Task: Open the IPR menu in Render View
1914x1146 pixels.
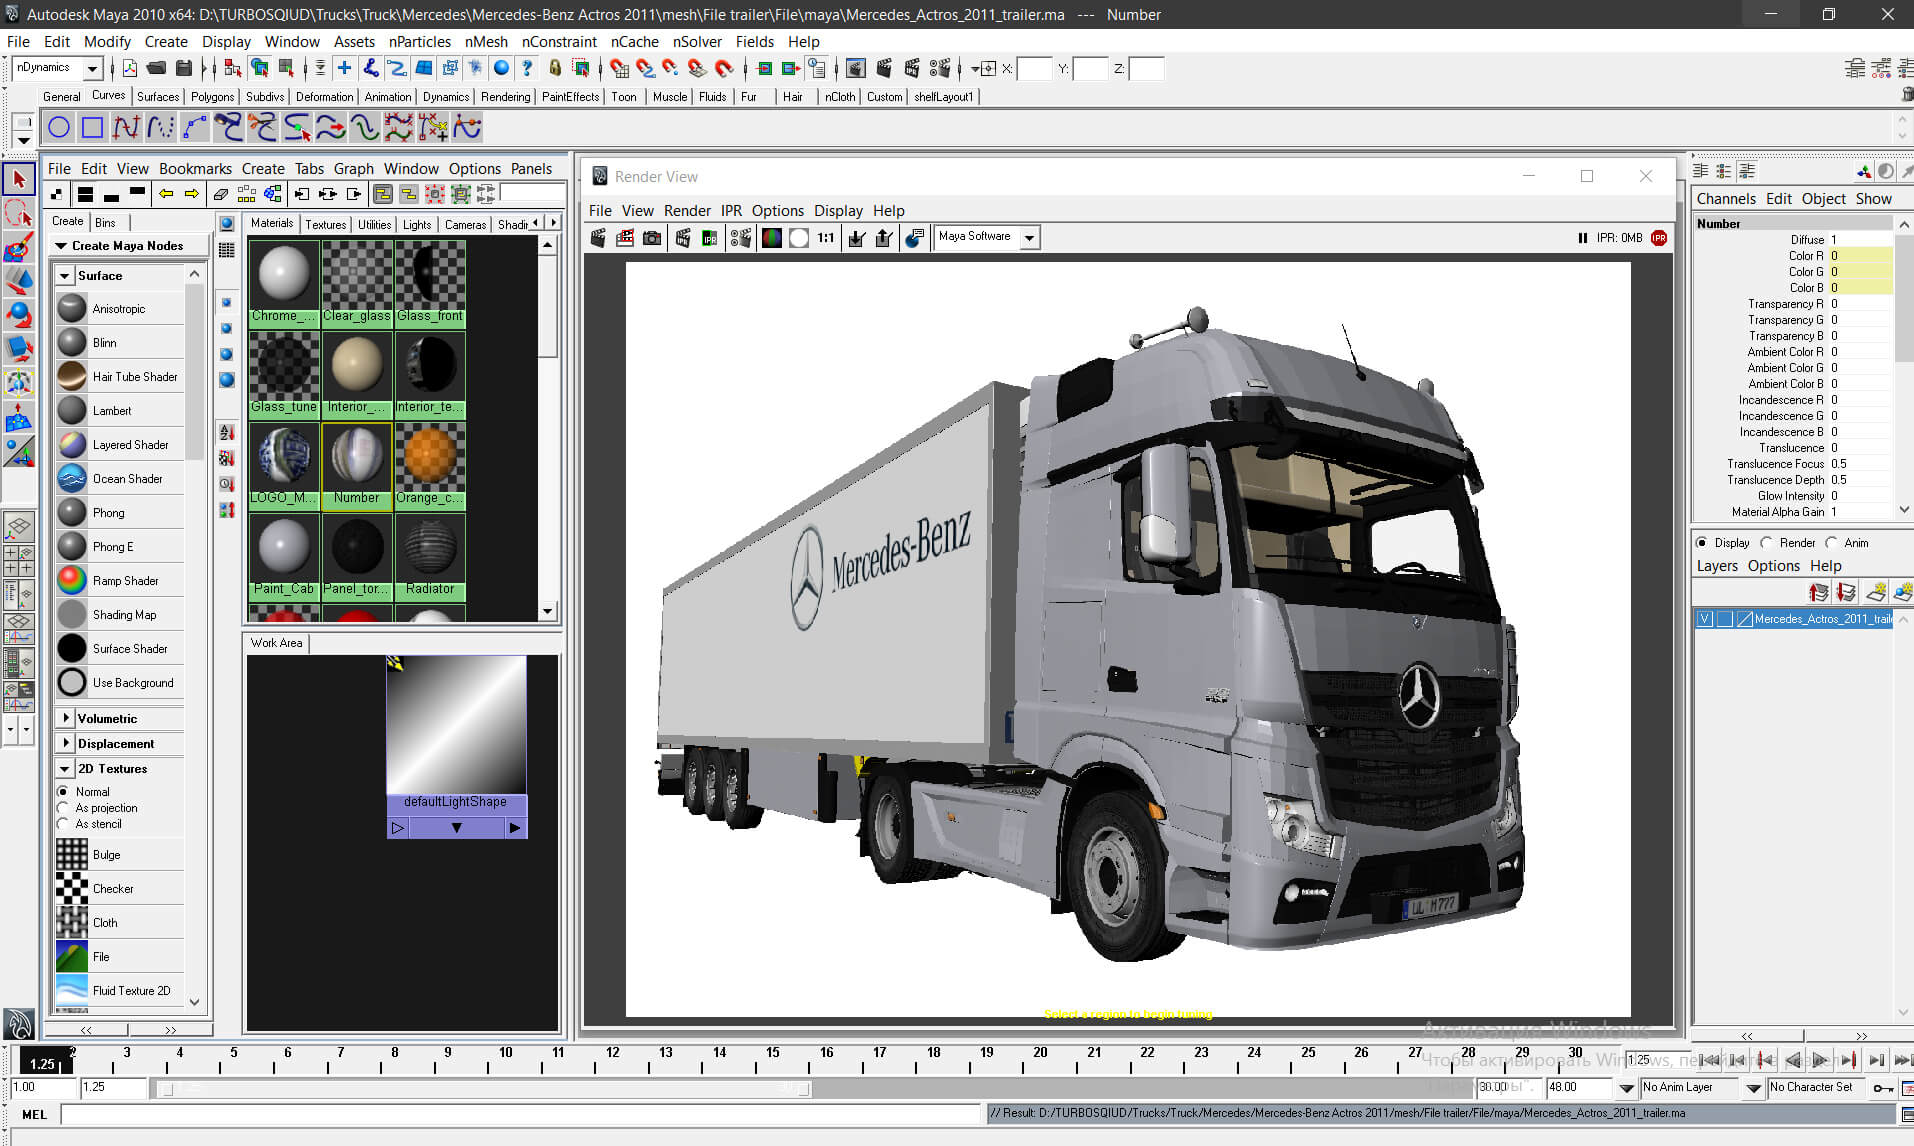Action: (x=731, y=210)
